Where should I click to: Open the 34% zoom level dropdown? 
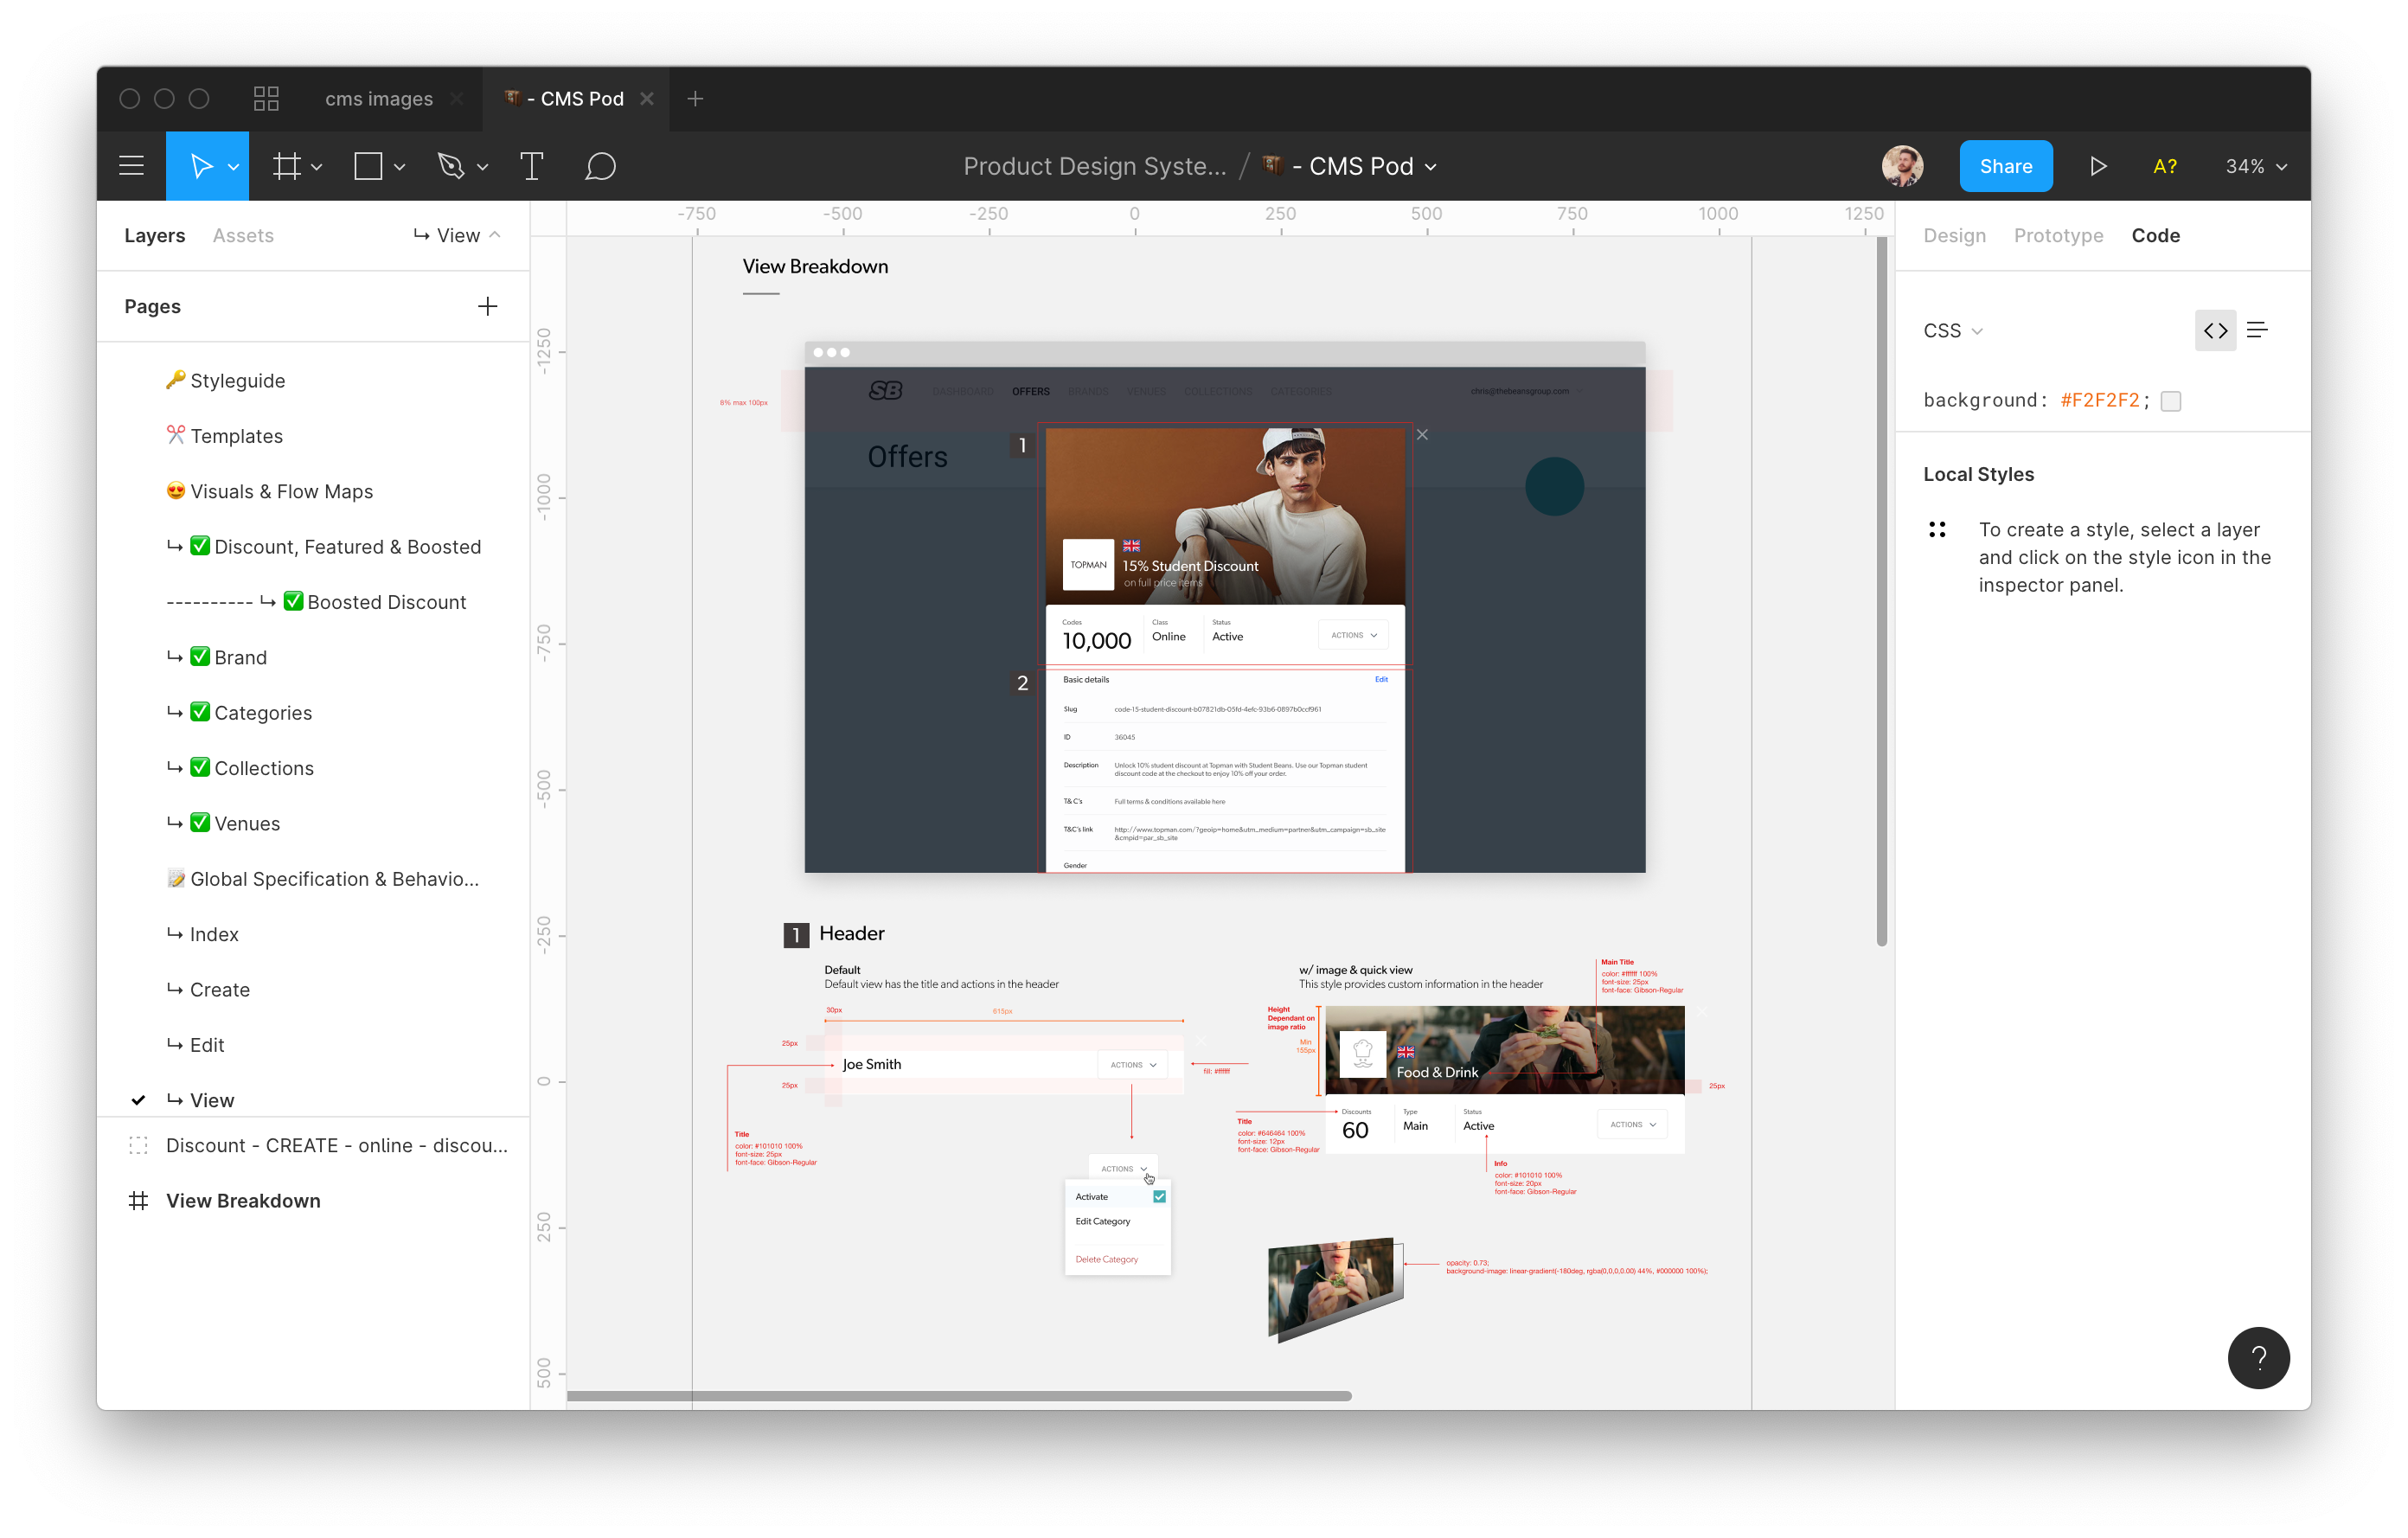tap(2256, 166)
